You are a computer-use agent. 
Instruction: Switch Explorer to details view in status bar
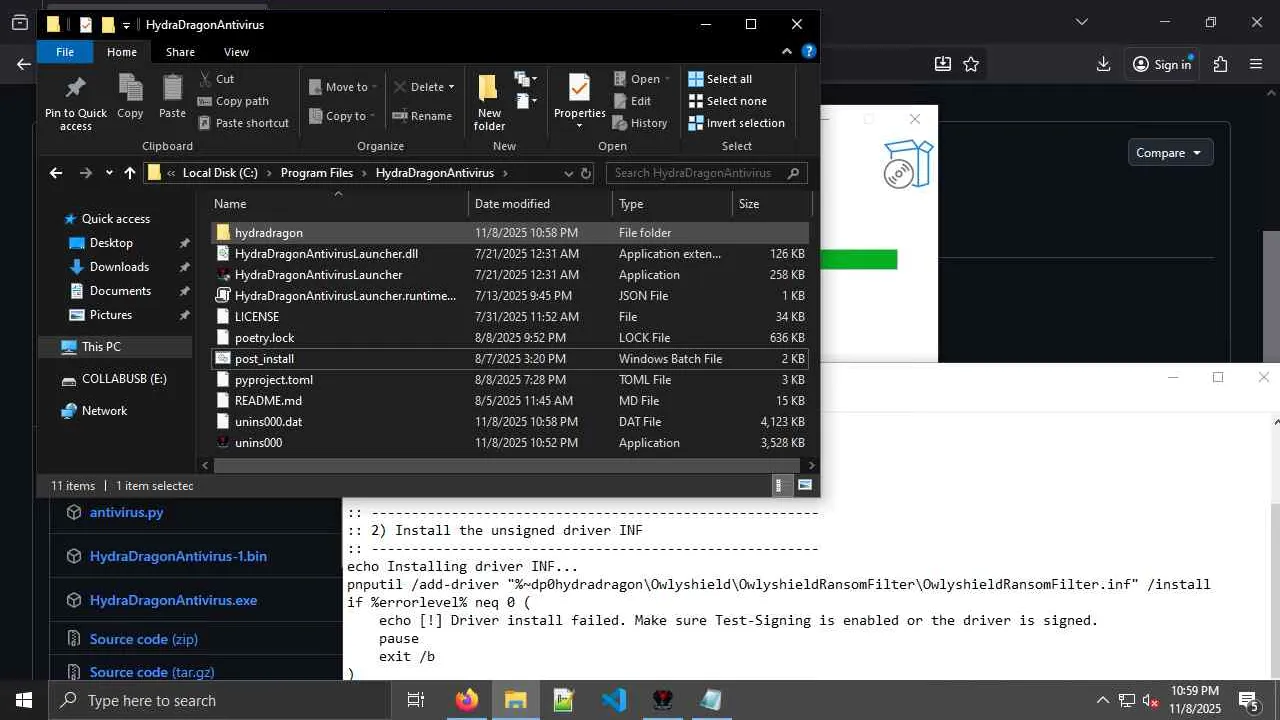(781, 485)
